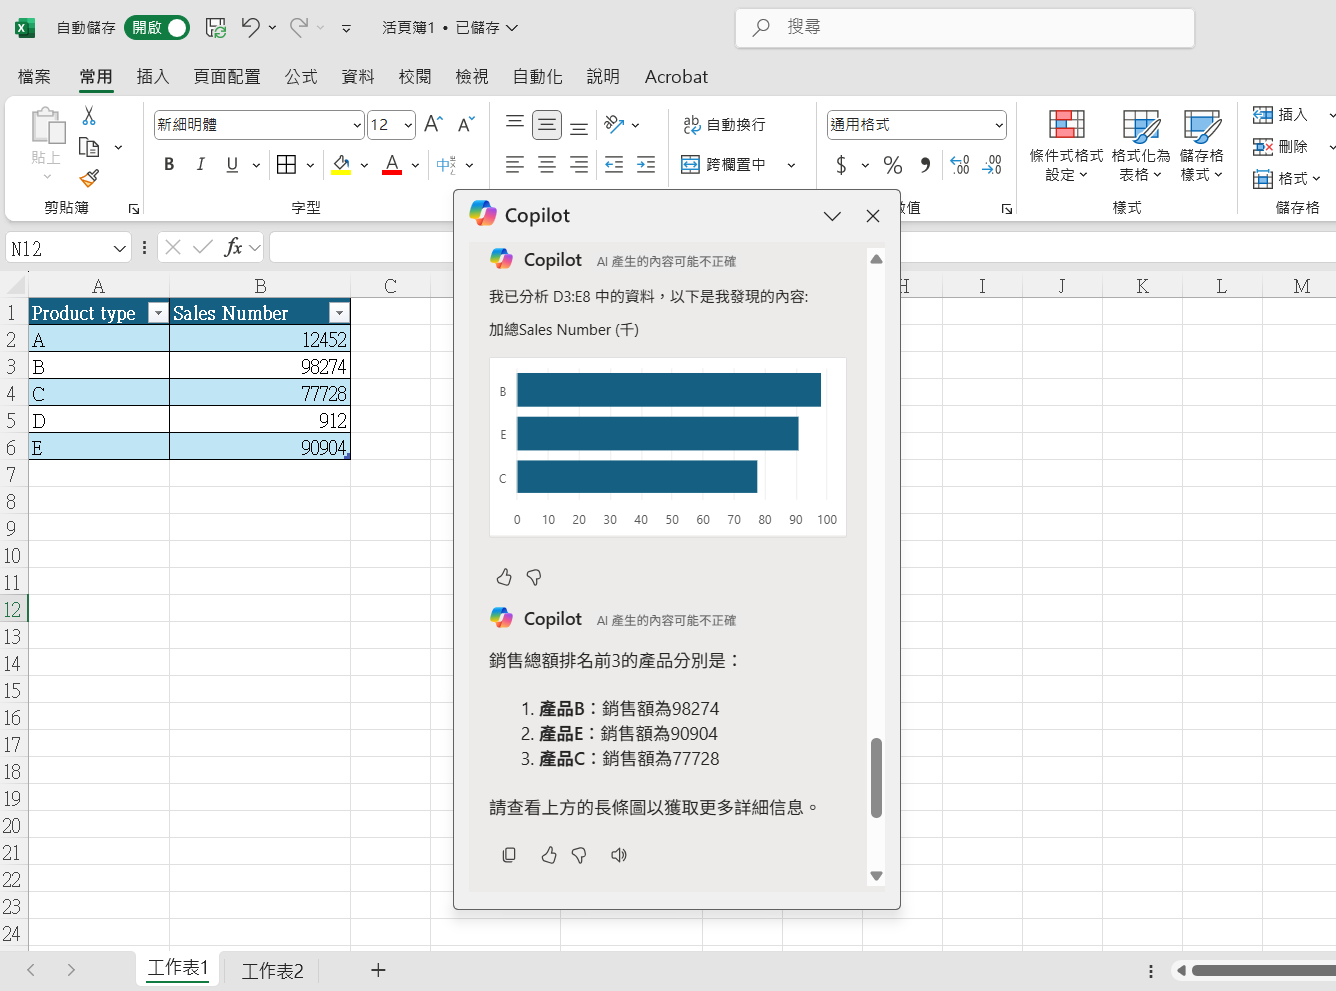Click the Copilot pane scrollbar thumb
The height and width of the screenshot is (991, 1336).
877,778
